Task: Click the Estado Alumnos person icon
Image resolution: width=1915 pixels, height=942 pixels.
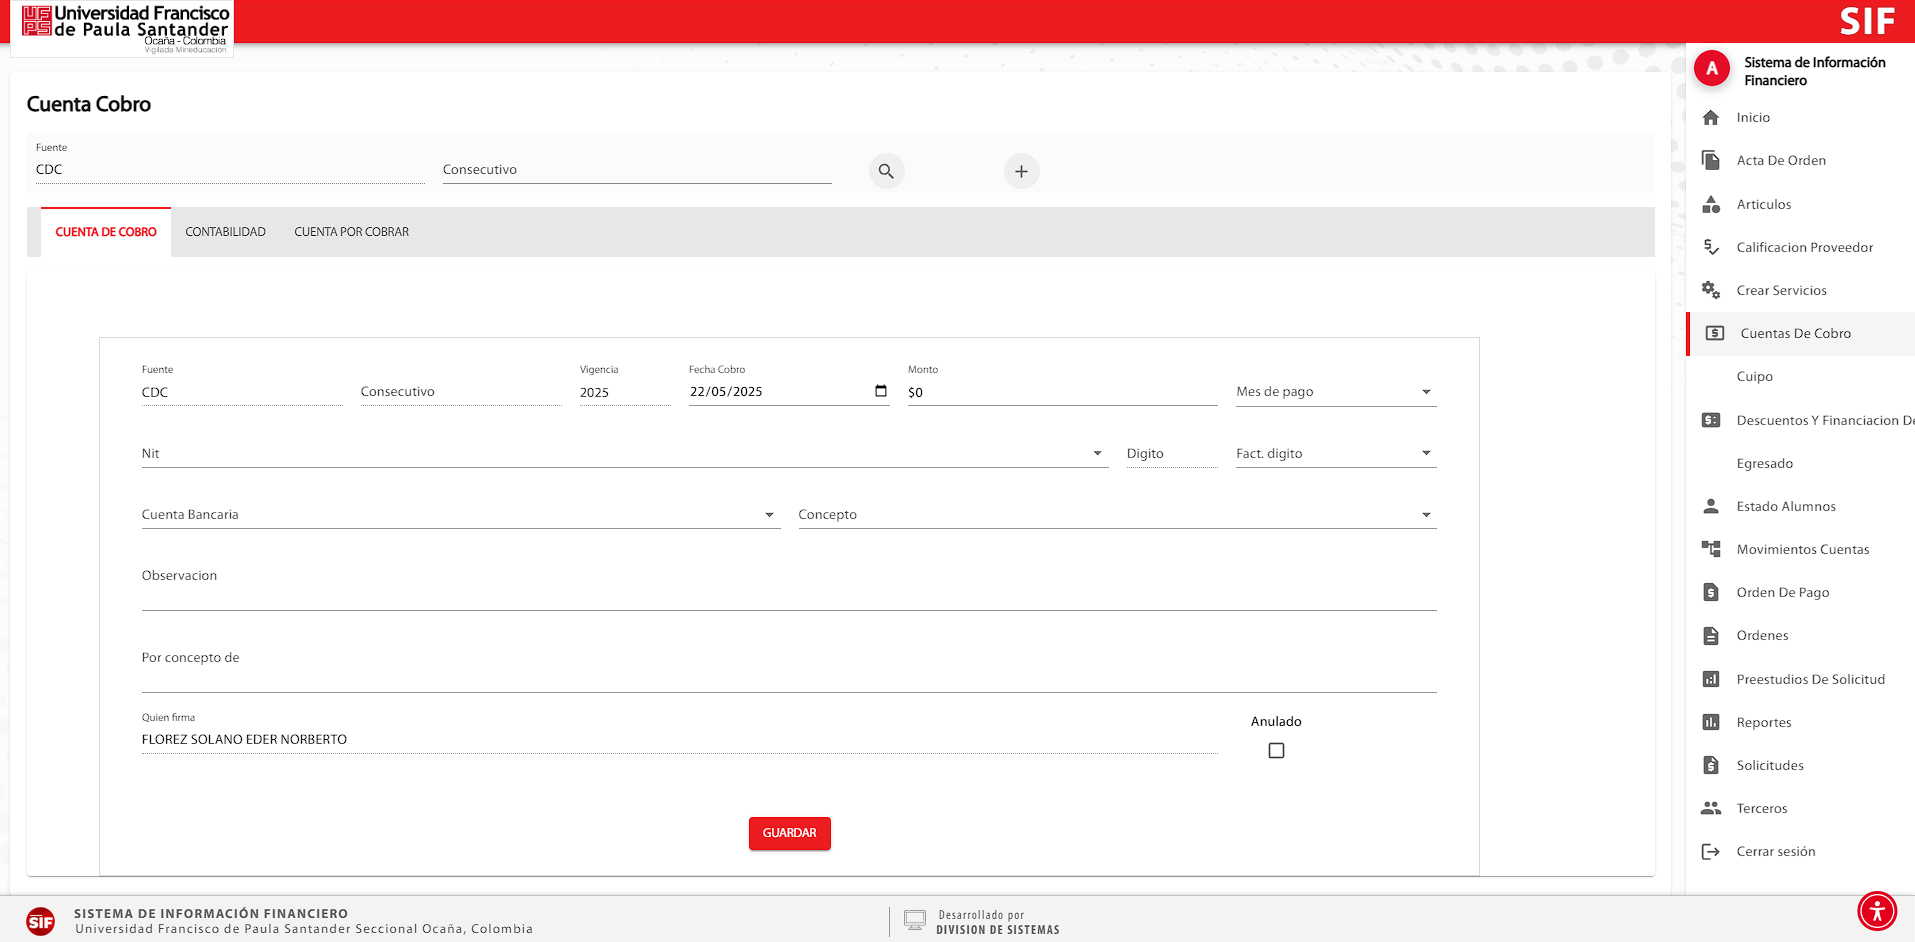Action: pos(1711,506)
